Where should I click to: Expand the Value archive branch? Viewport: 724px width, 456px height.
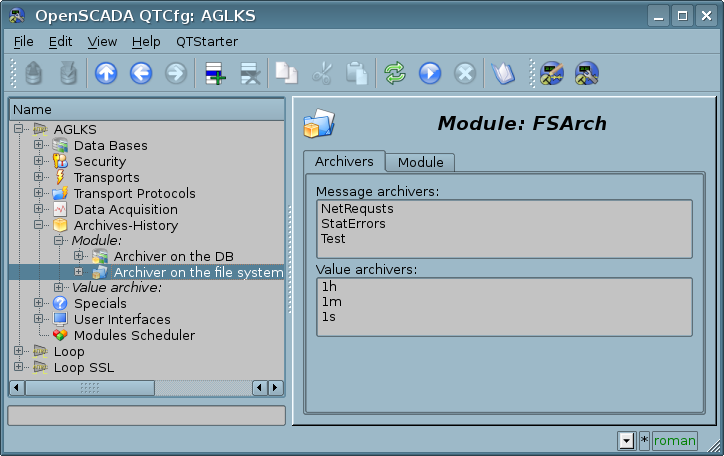pos(58,287)
